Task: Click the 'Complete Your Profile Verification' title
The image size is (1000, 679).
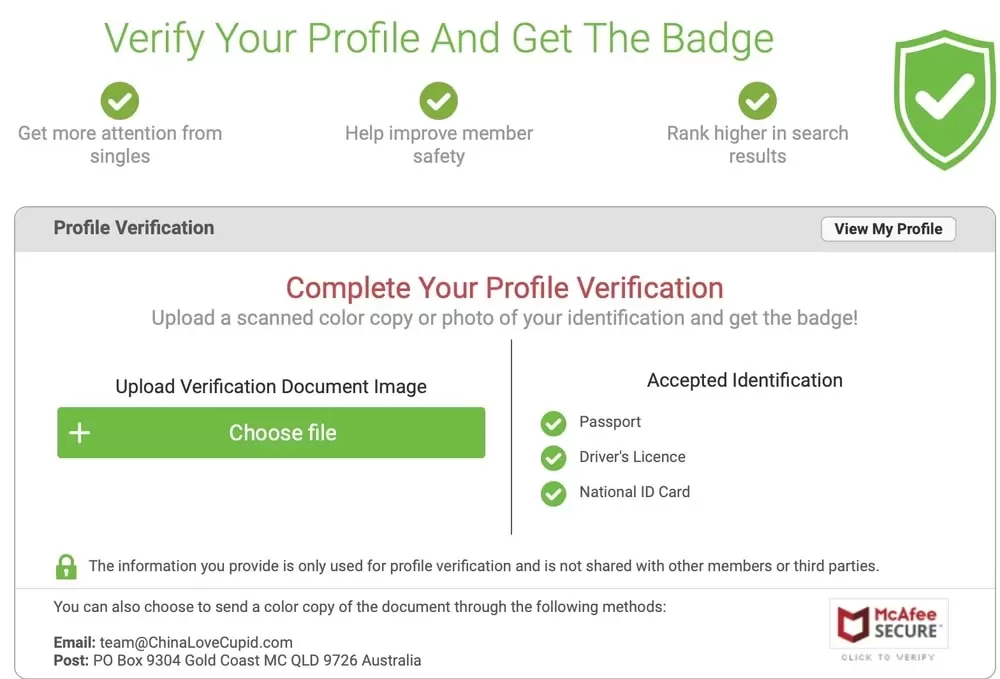Action: click(x=504, y=288)
